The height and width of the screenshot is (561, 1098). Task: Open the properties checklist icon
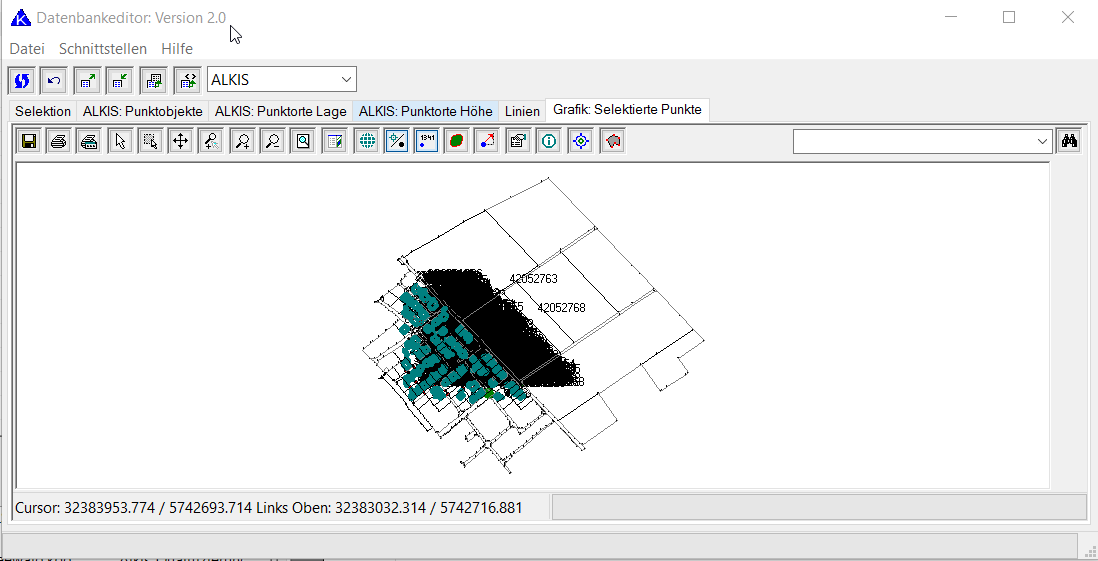coord(519,141)
